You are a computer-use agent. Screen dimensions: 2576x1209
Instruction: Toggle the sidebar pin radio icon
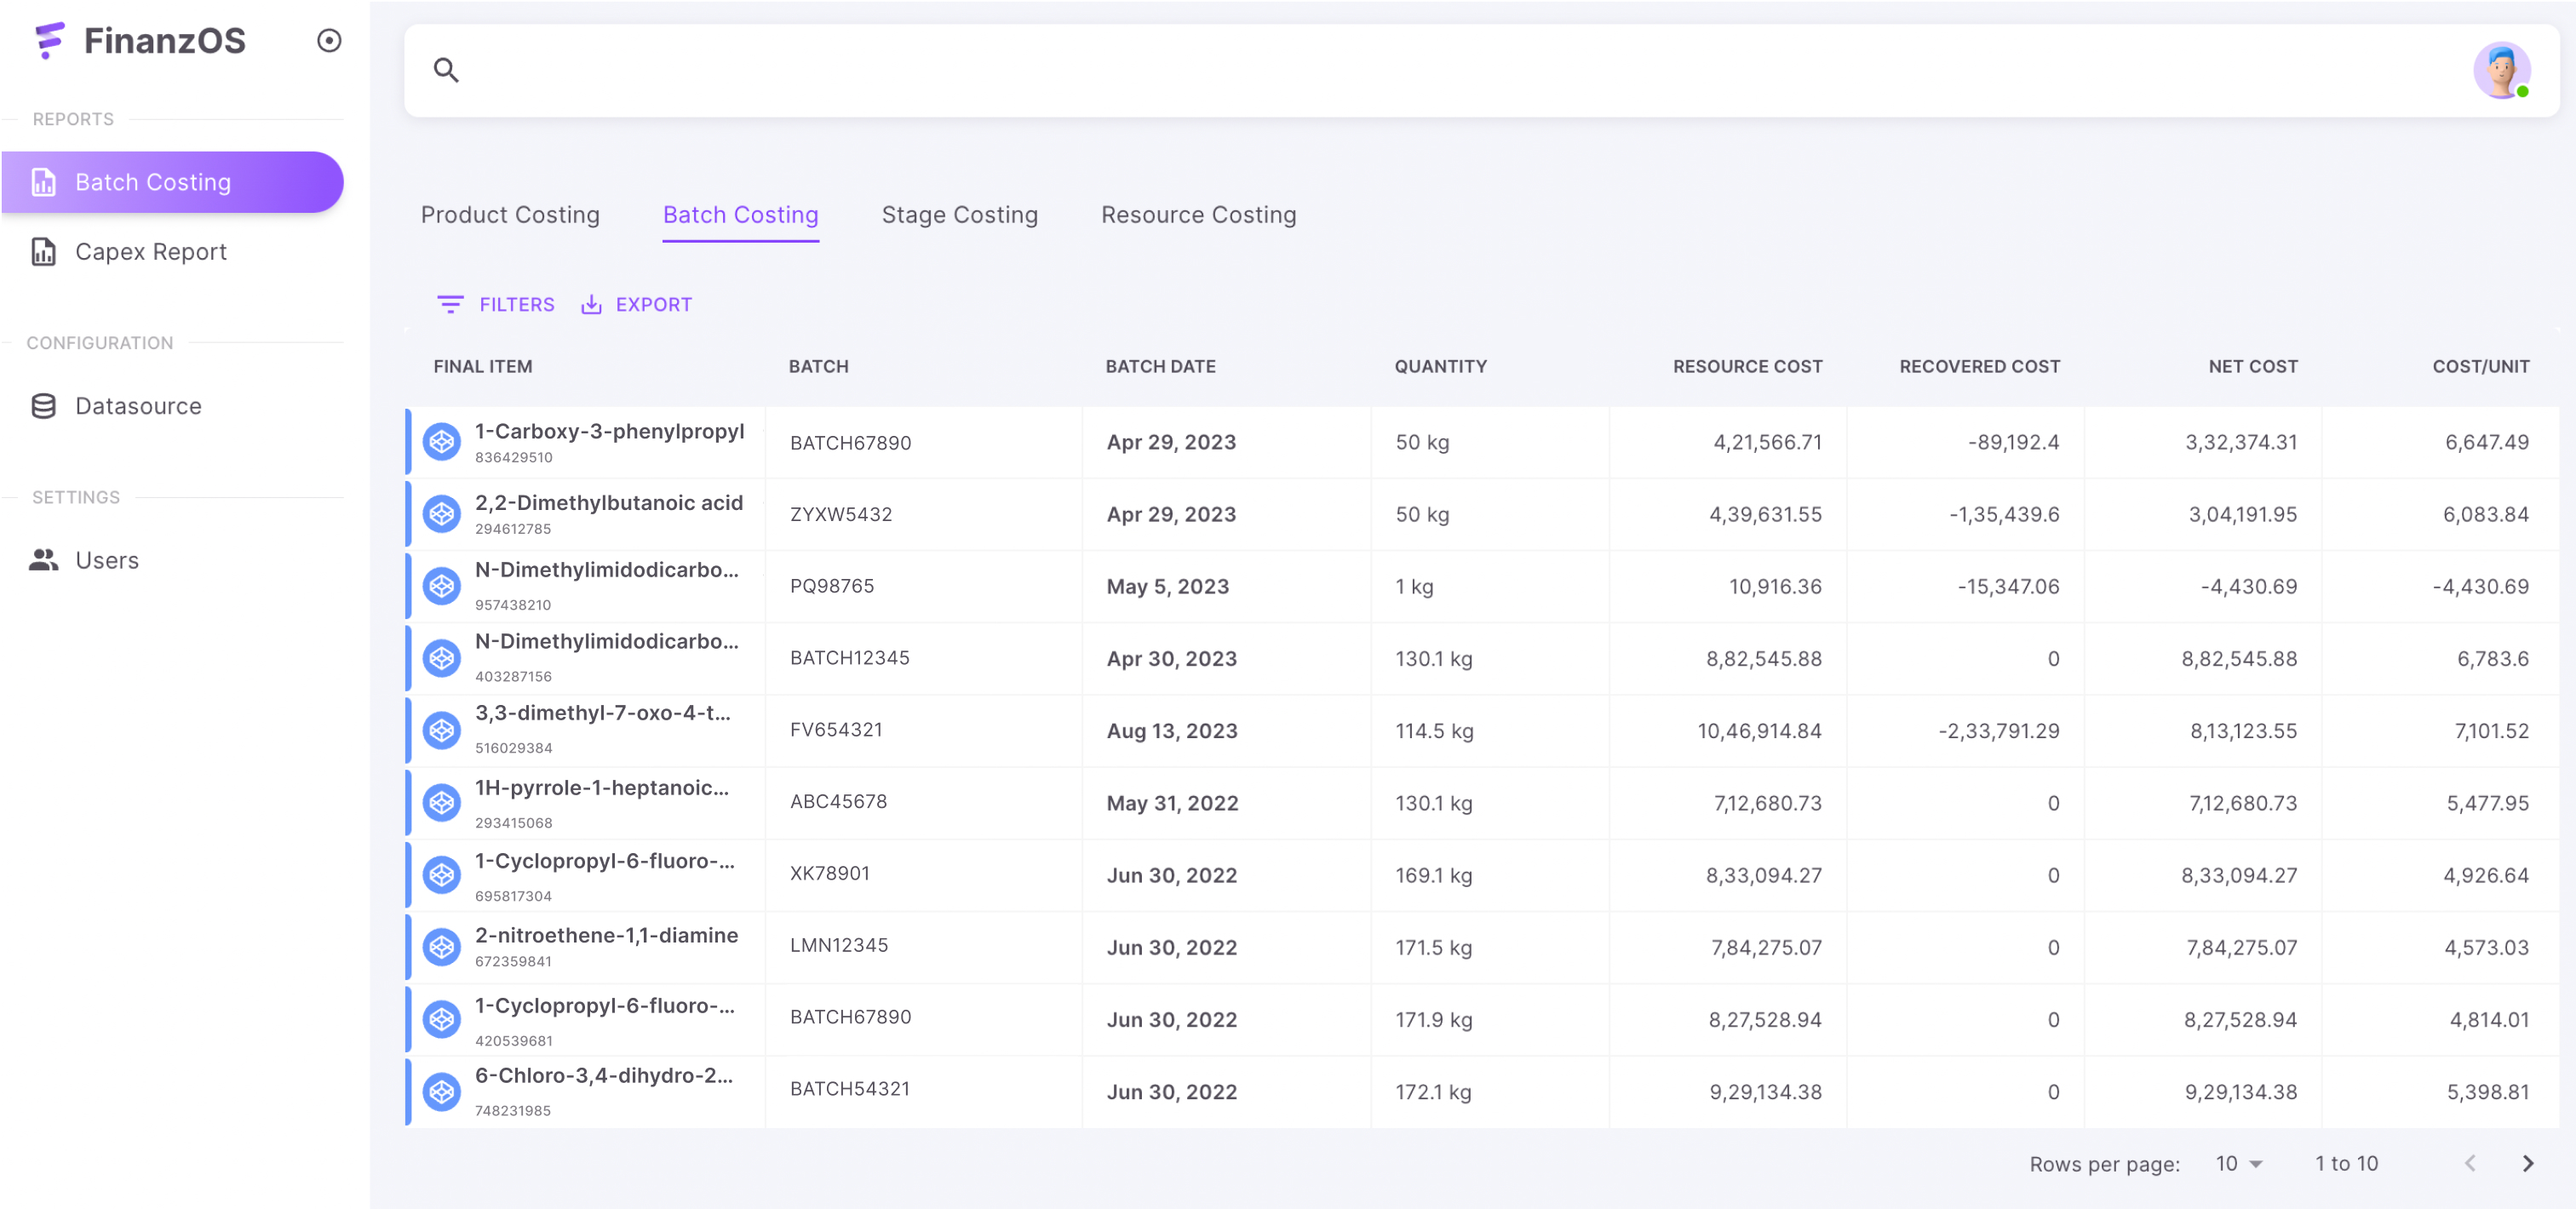click(329, 41)
